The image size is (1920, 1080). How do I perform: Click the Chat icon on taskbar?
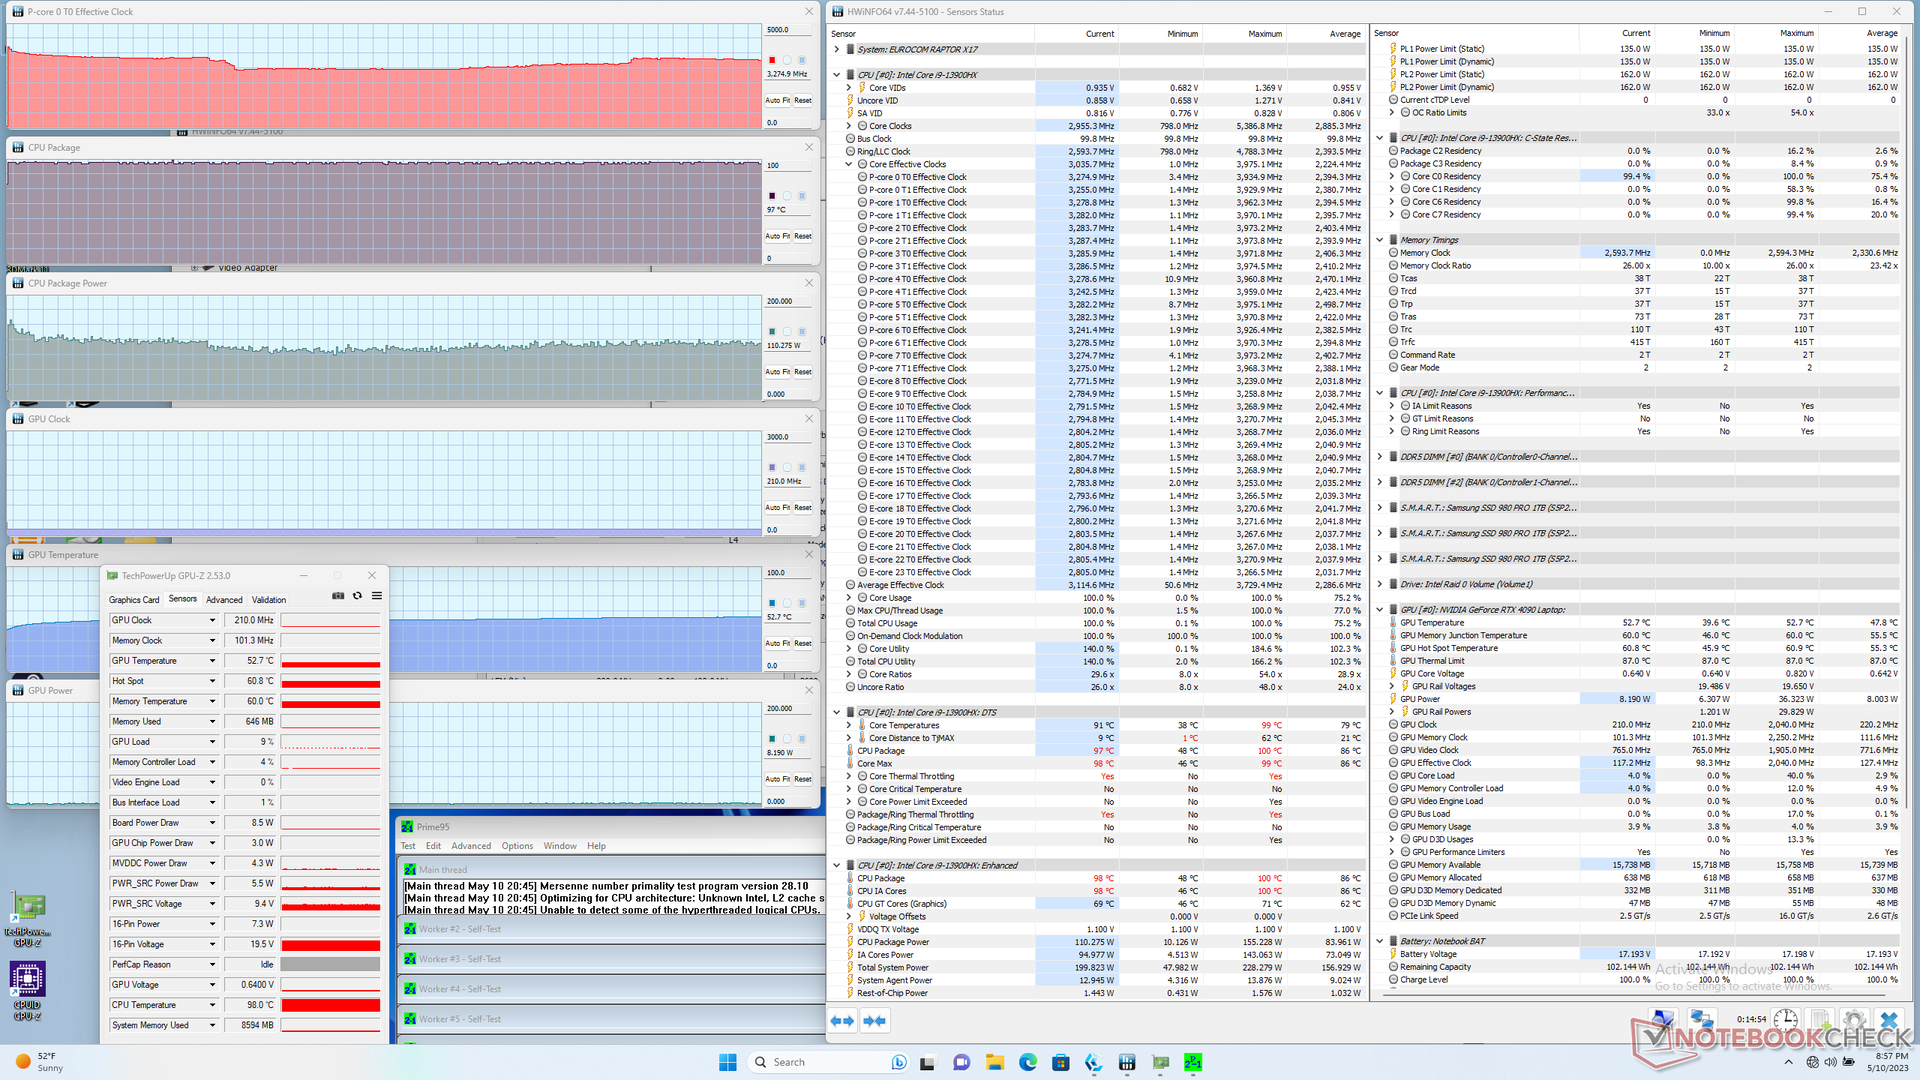pos(961,1062)
